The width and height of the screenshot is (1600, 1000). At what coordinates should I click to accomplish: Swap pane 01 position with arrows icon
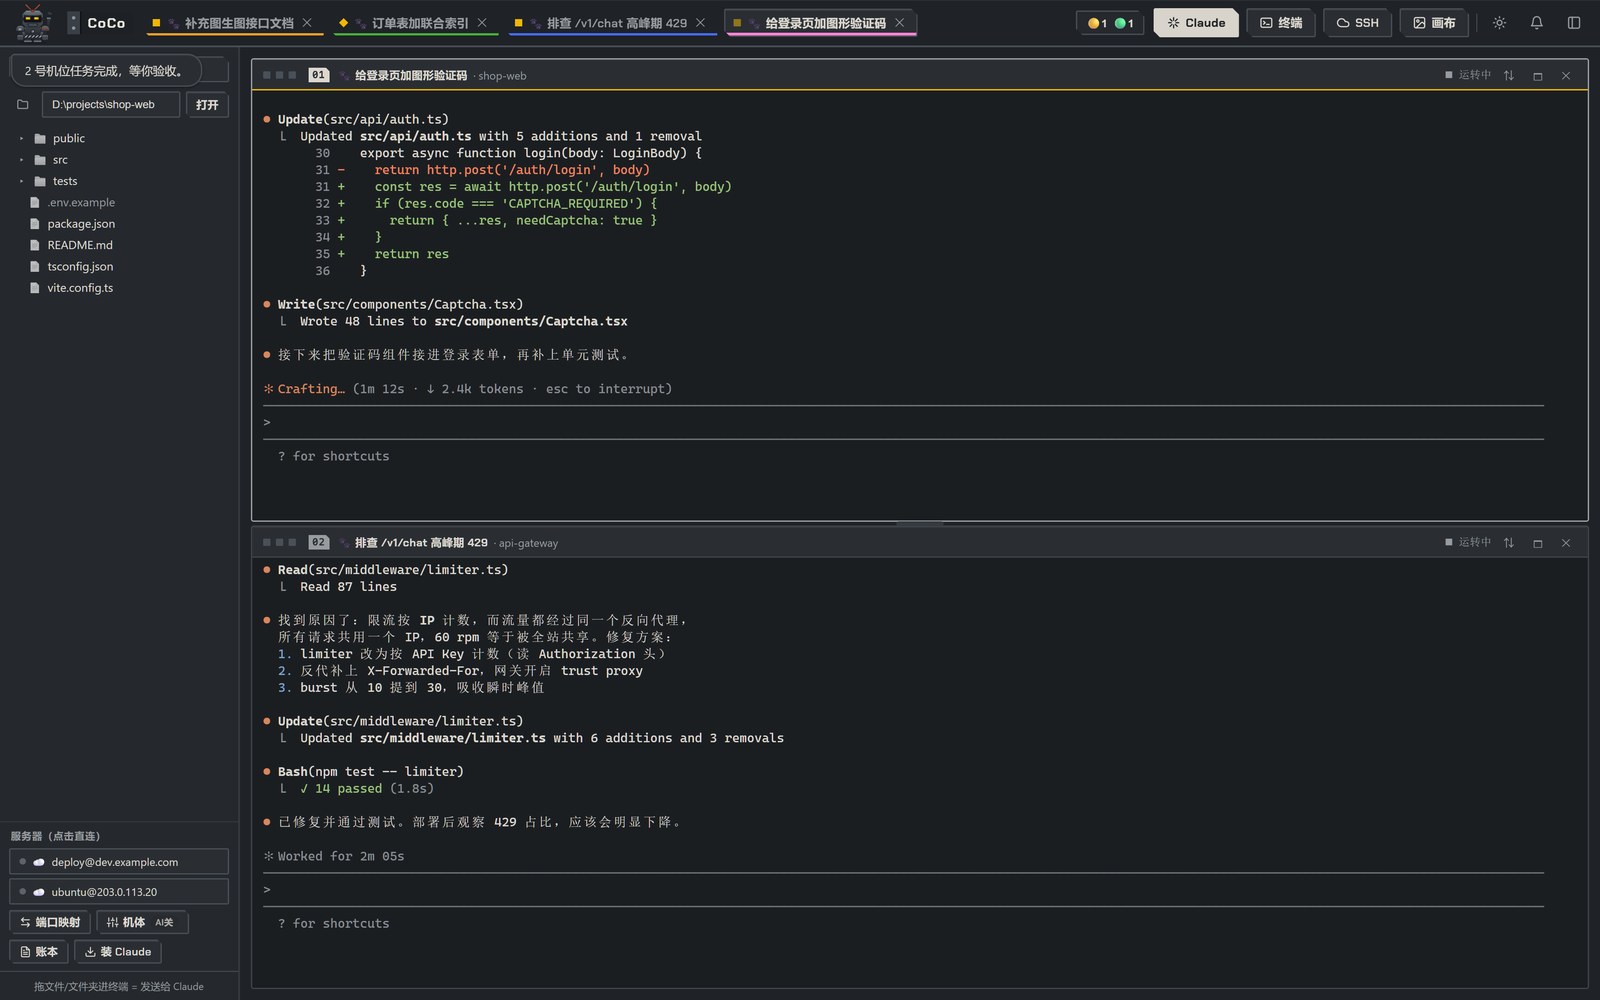pos(1509,76)
